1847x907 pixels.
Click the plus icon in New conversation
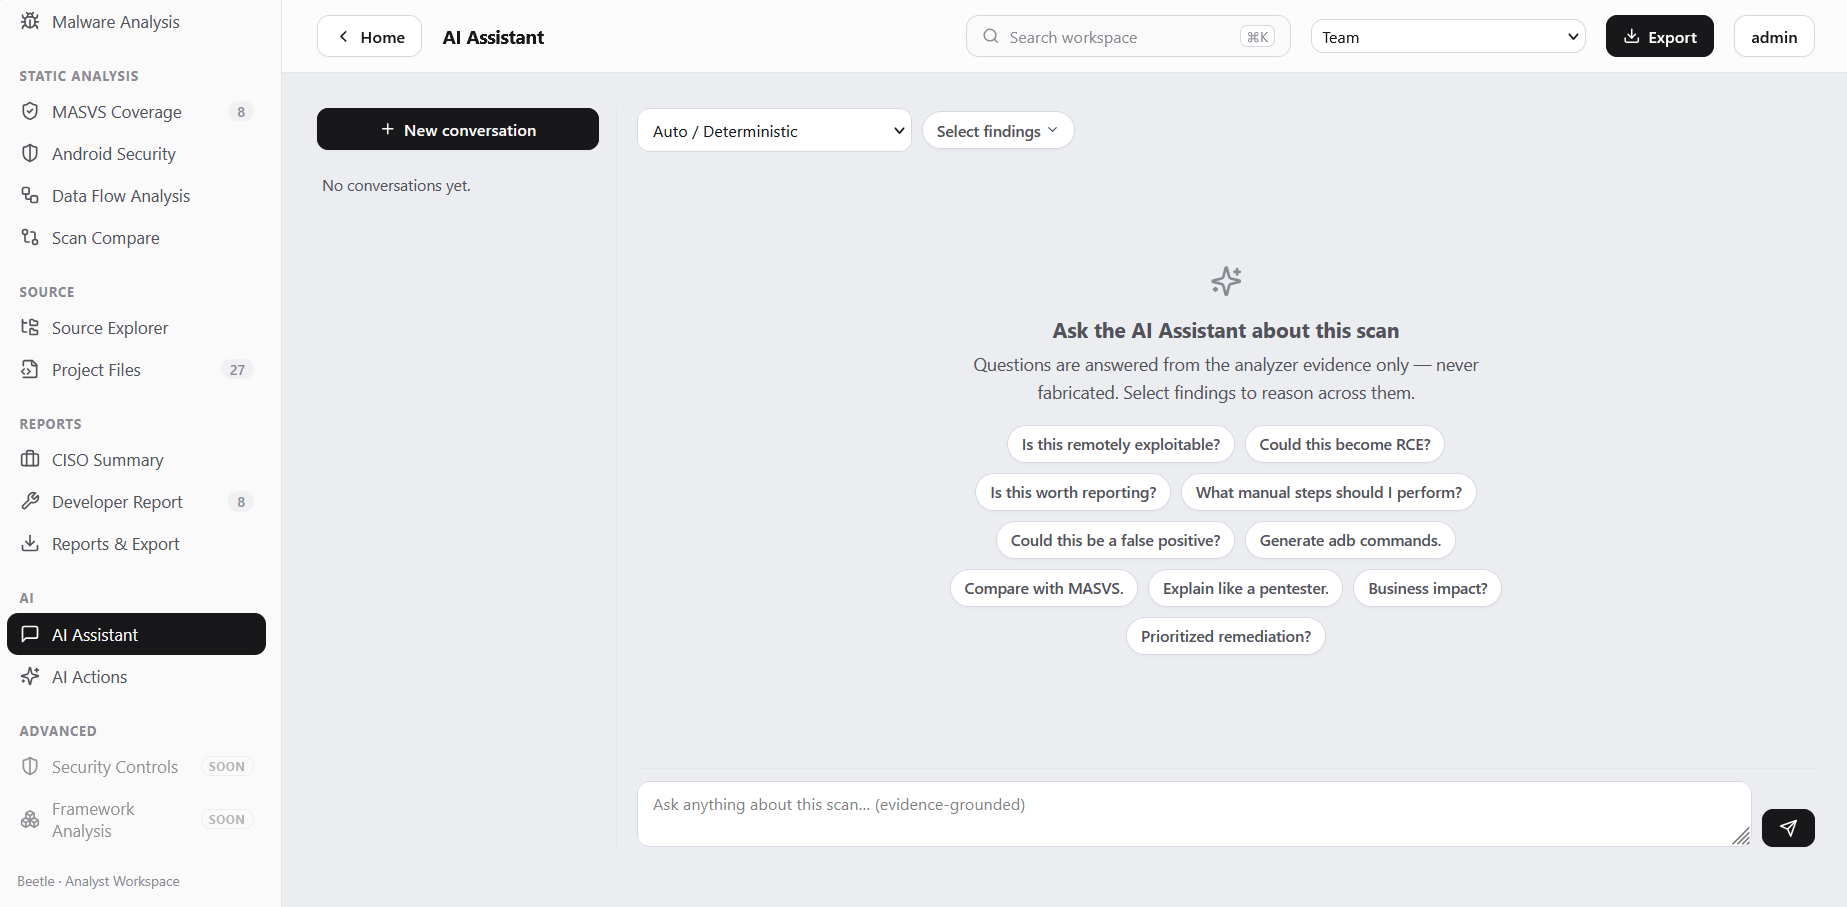point(388,129)
